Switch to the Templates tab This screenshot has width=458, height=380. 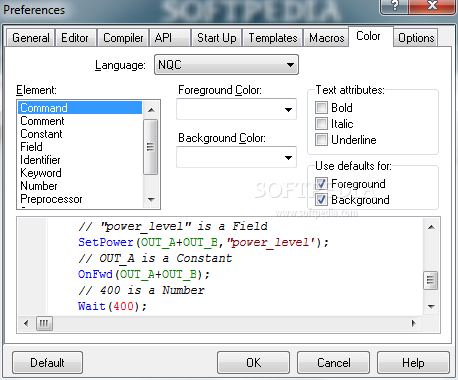click(273, 38)
